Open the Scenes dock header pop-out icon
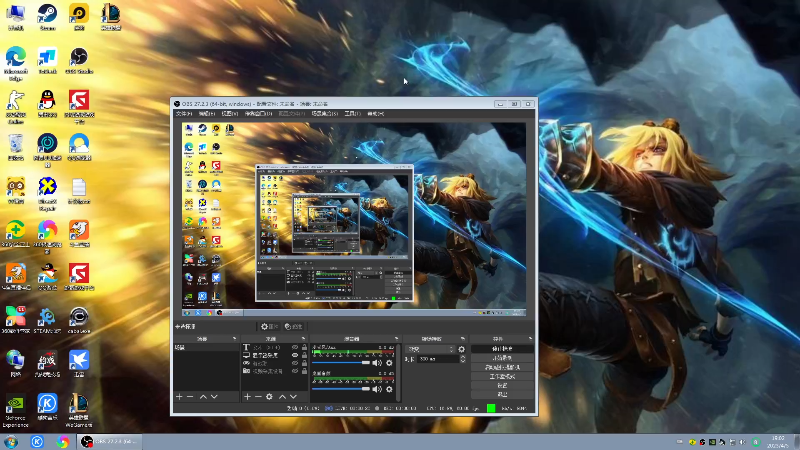 235,338
